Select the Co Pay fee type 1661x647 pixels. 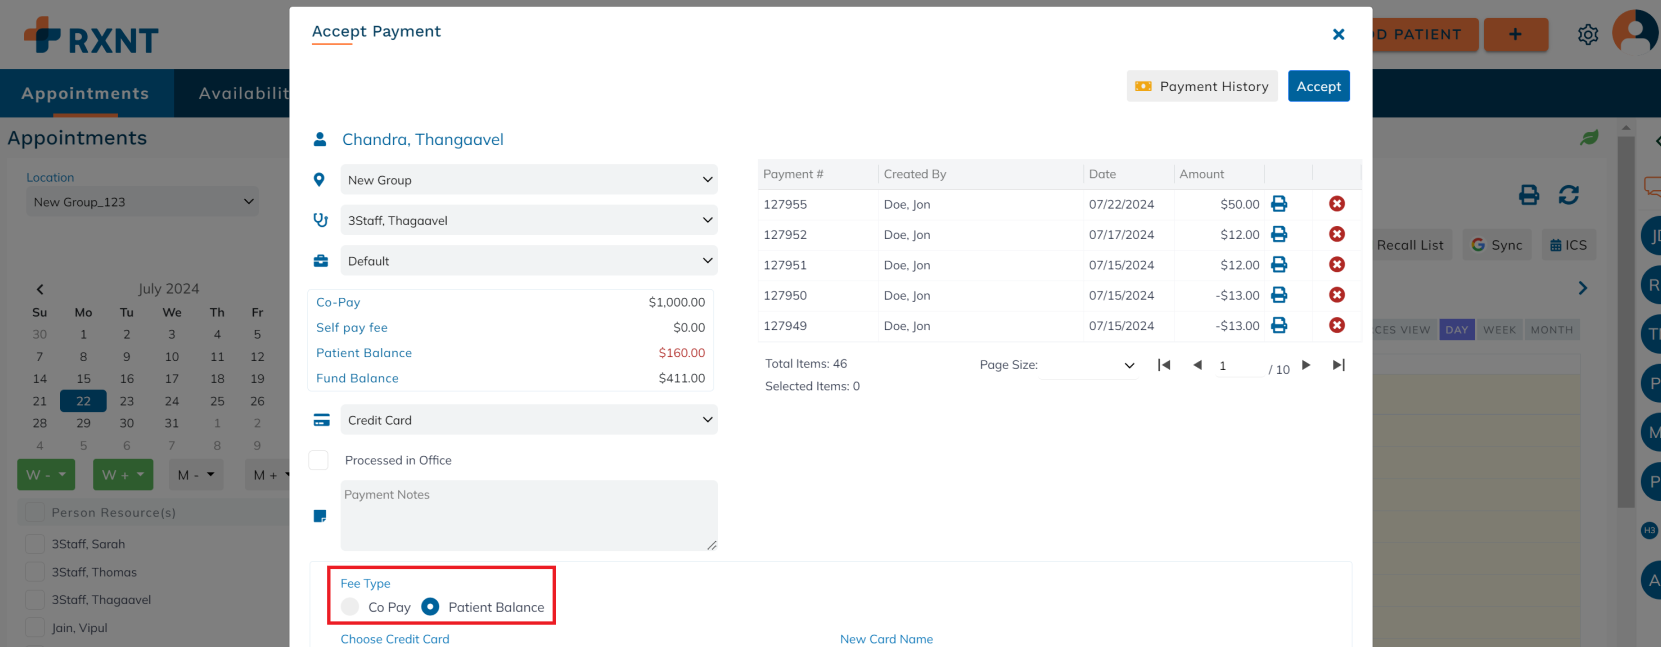[350, 607]
